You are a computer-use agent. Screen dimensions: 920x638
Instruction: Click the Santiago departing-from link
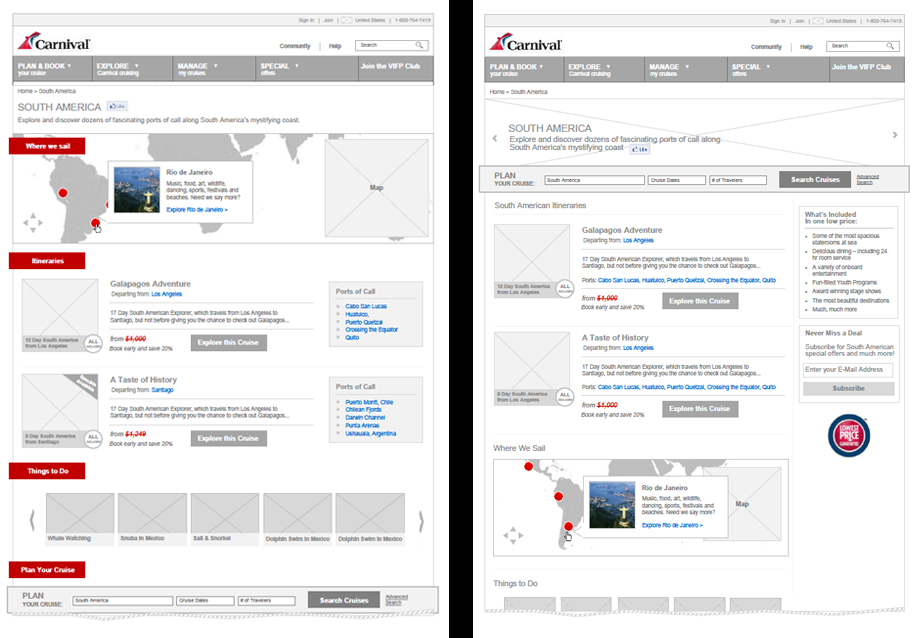[x=162, y=390]
